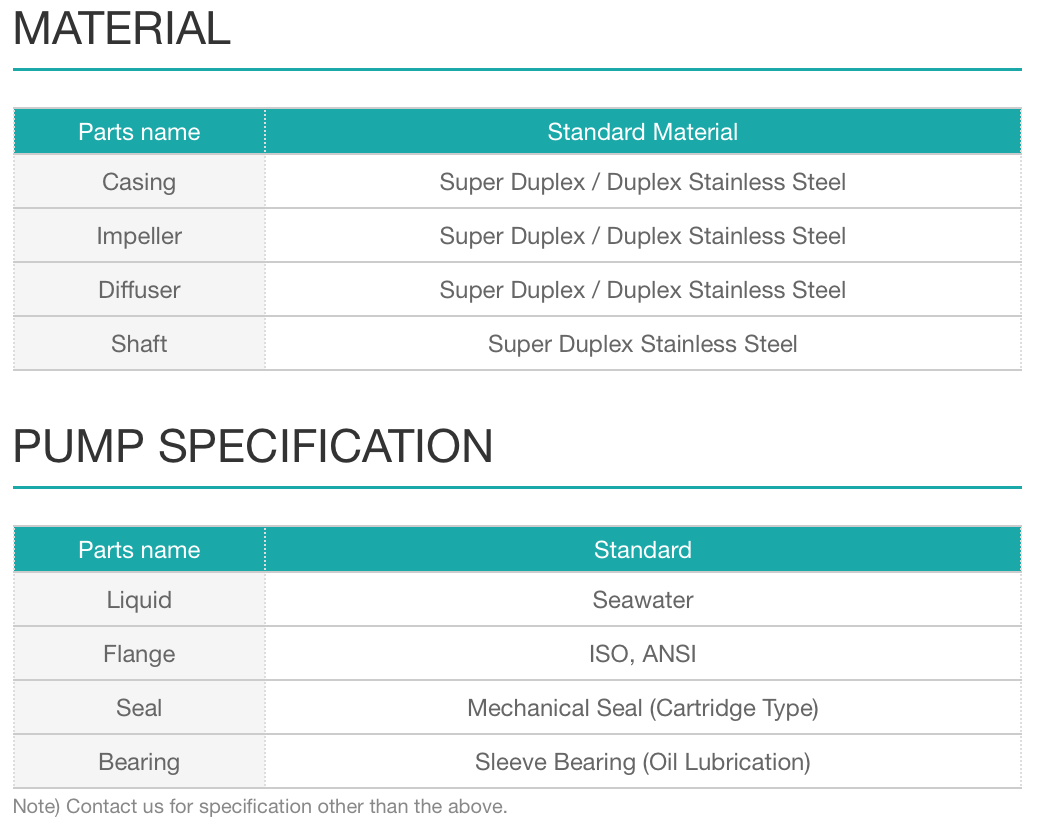
Task: Click the Seawater value cell
Action: pyautogui.click(x=642, y=600)
